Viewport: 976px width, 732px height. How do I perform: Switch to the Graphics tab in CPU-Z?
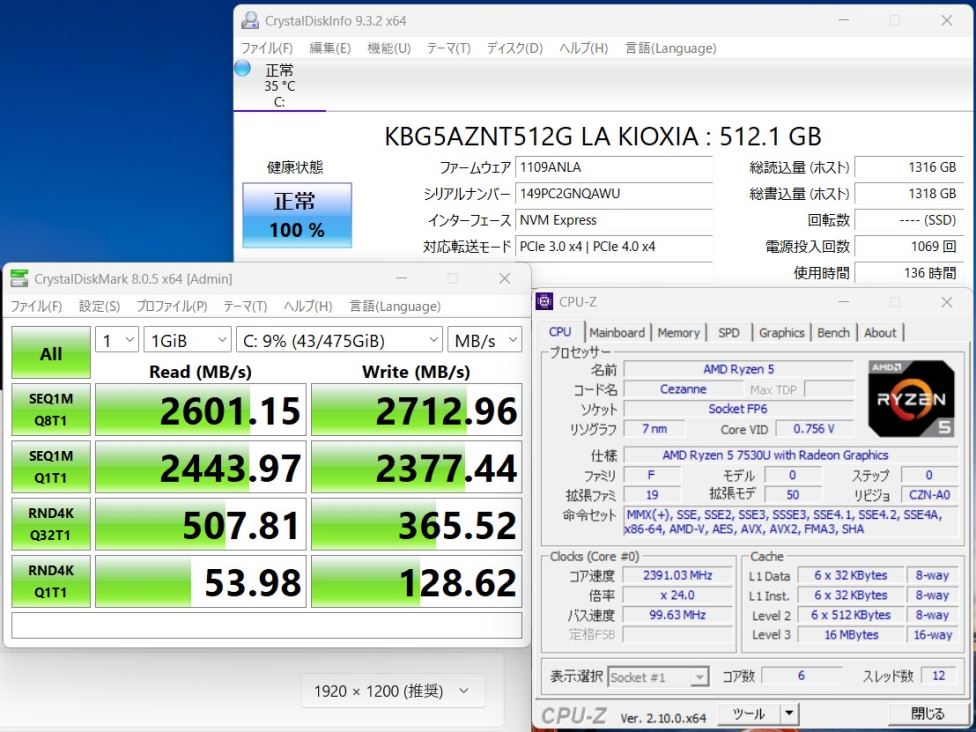point(782,332)
